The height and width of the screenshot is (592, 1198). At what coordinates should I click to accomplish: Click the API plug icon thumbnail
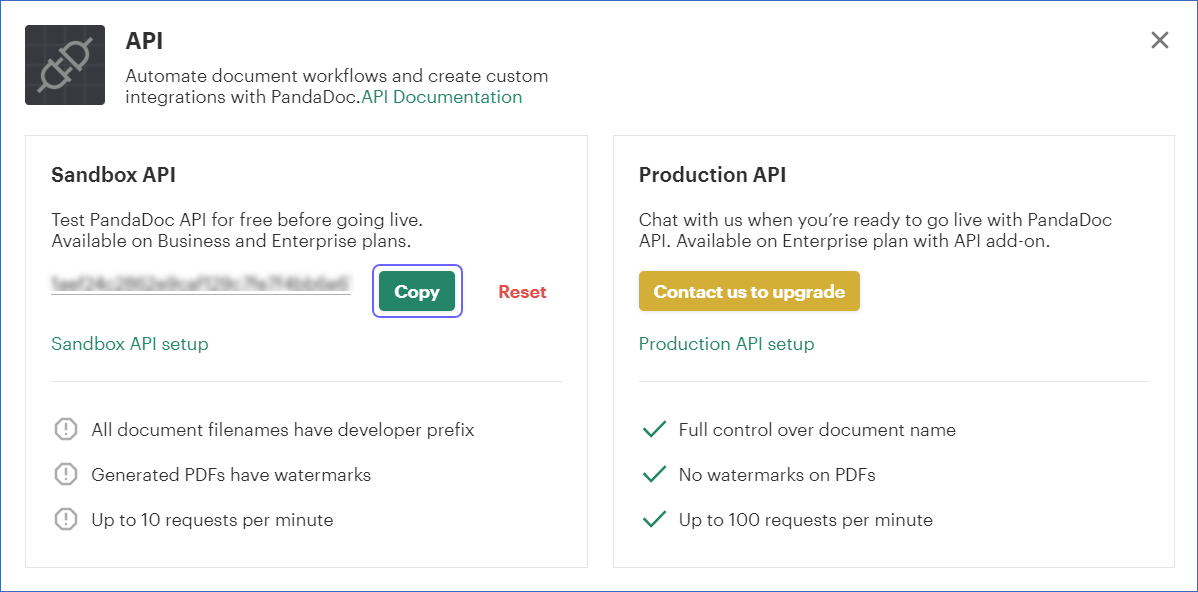pos(65,65)
